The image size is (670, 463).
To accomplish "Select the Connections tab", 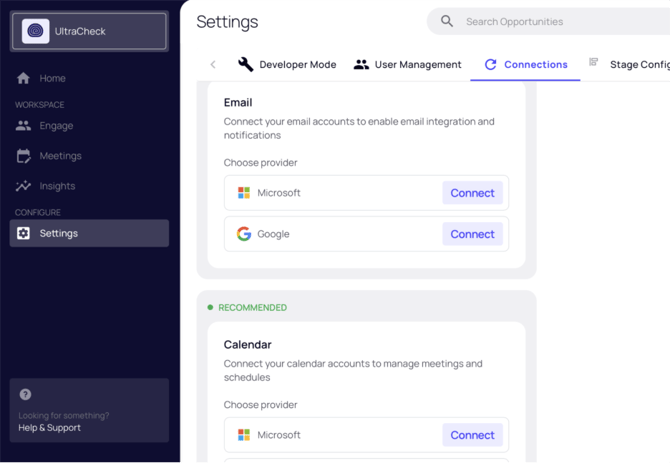I will pyautogui.click(x=526, y=64).
